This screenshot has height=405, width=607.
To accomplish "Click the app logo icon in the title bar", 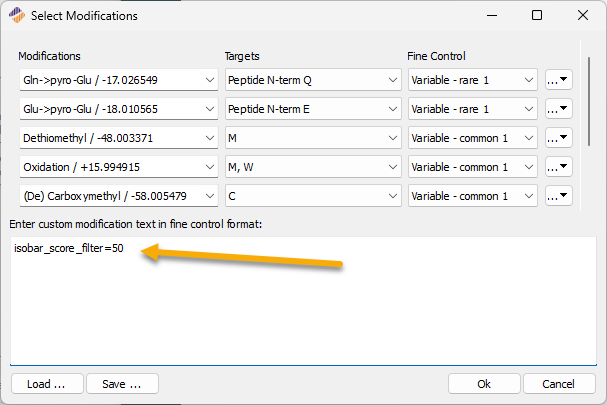I will 17,15.
